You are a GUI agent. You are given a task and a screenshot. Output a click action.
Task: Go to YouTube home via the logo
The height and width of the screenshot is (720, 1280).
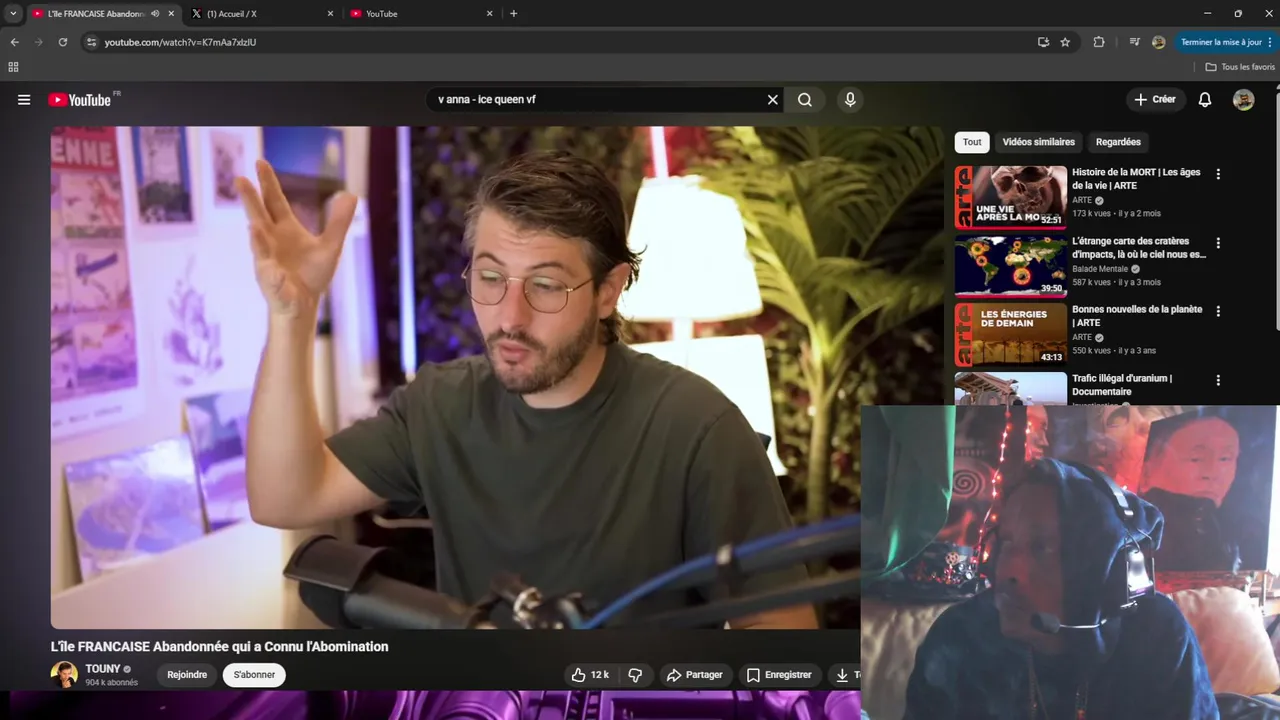pyautogui.click(x=79, y=100)
